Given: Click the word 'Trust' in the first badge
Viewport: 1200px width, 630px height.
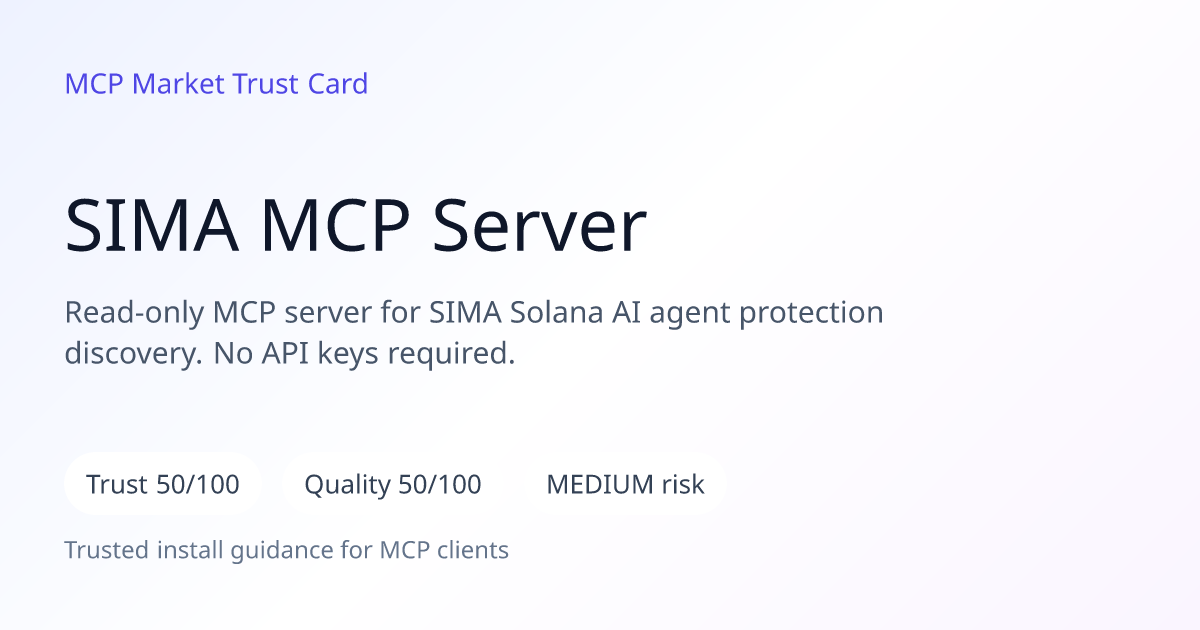Looking at the screenshot, I should pyautogui.click(x=117, y=485).
